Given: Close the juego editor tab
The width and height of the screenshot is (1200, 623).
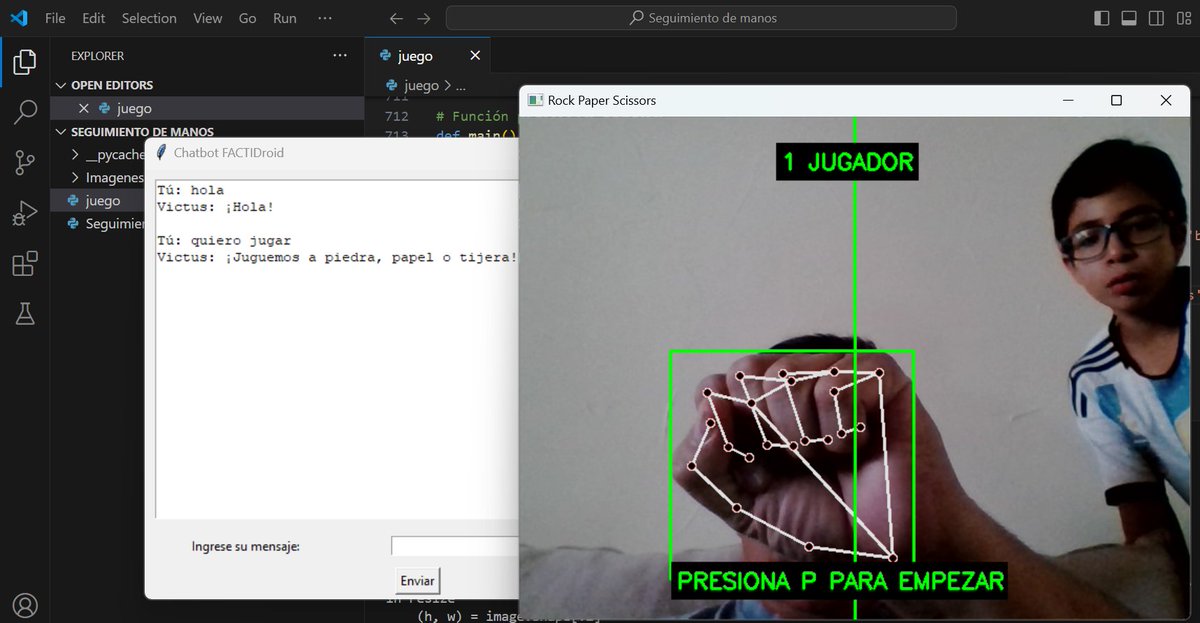Looking at the screenshot, I should (475, 56).
